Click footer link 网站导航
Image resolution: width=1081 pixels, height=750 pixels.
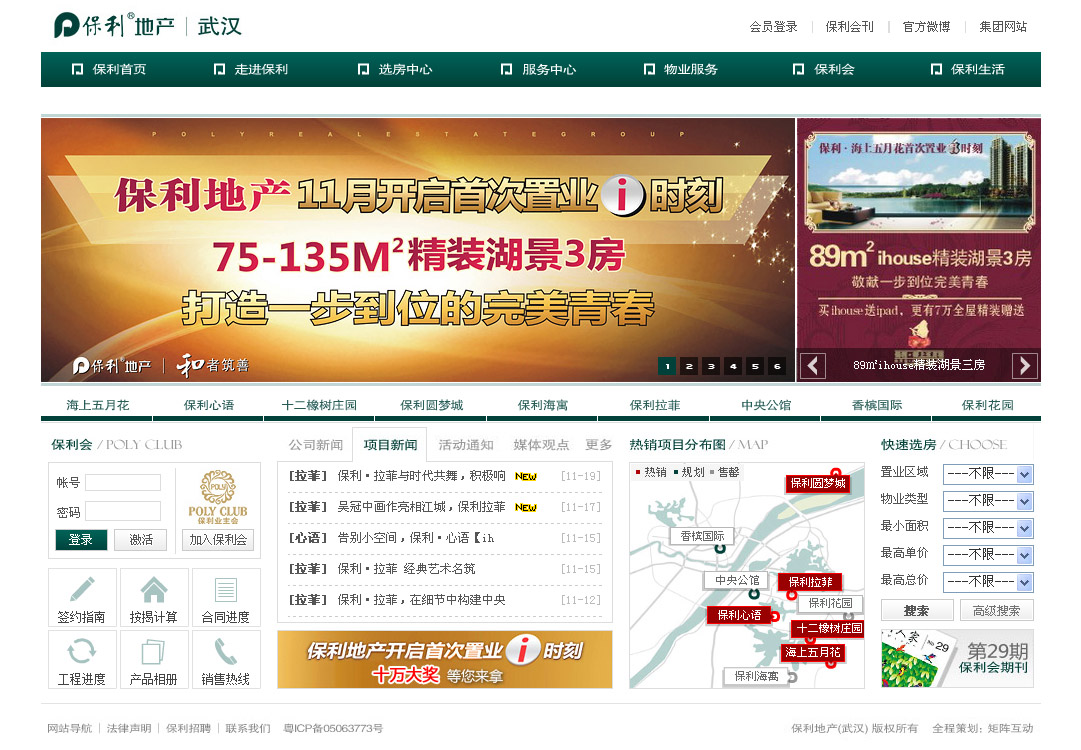click(x=69, y=728)
